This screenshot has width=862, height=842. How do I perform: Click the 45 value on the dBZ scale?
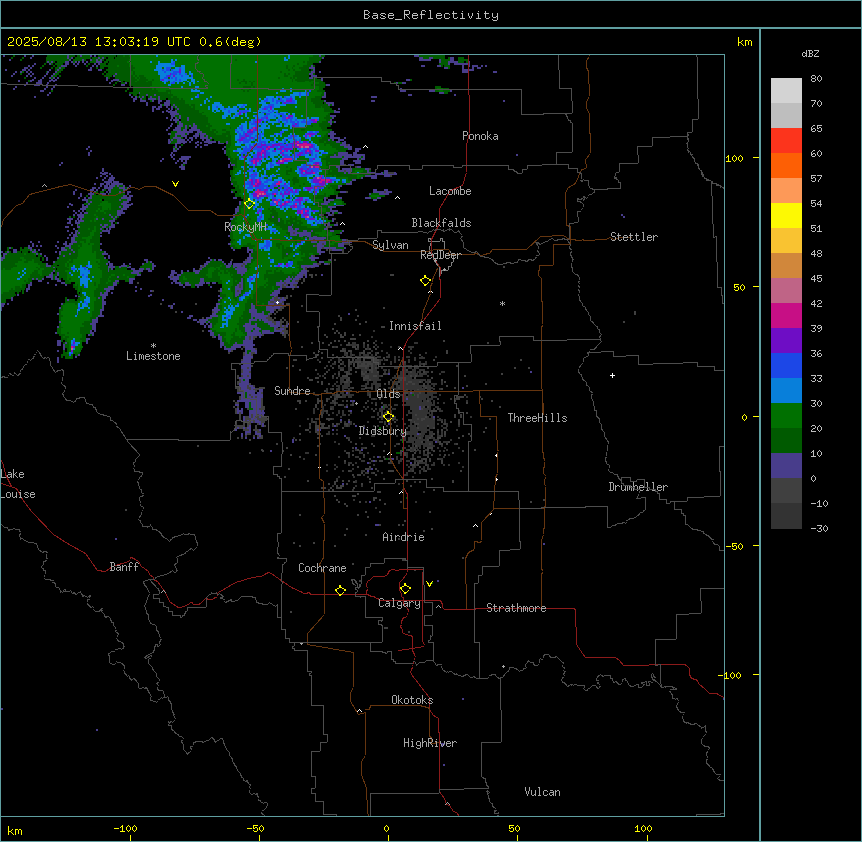tap(816, 278)
